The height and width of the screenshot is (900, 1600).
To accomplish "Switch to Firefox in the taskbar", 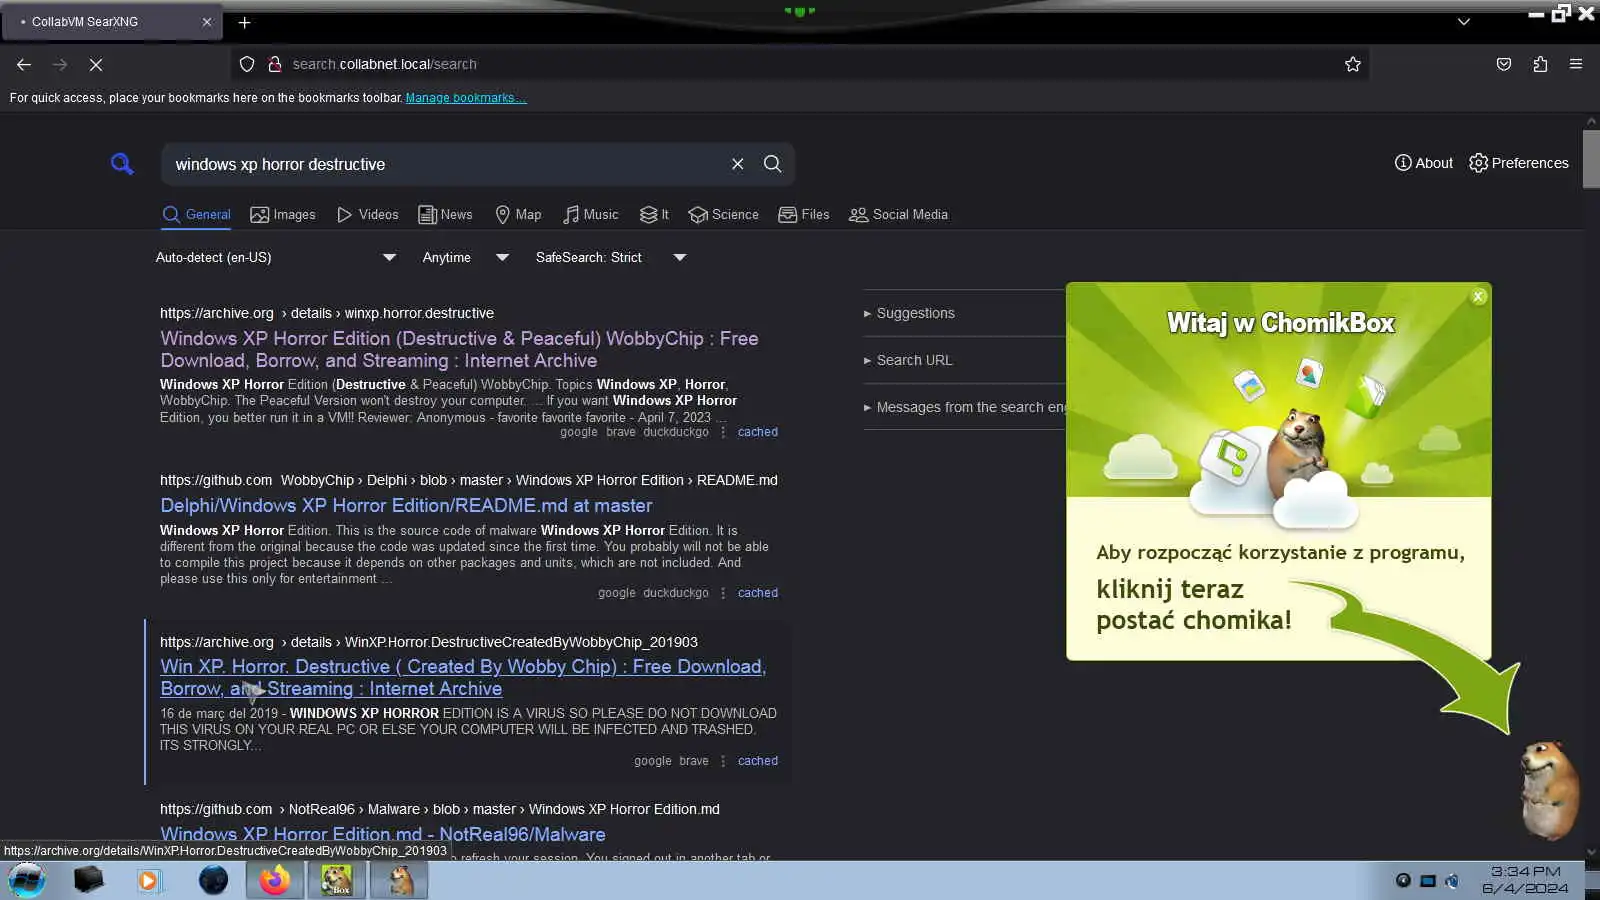I will pyautogui.click(x=275, y=880).
